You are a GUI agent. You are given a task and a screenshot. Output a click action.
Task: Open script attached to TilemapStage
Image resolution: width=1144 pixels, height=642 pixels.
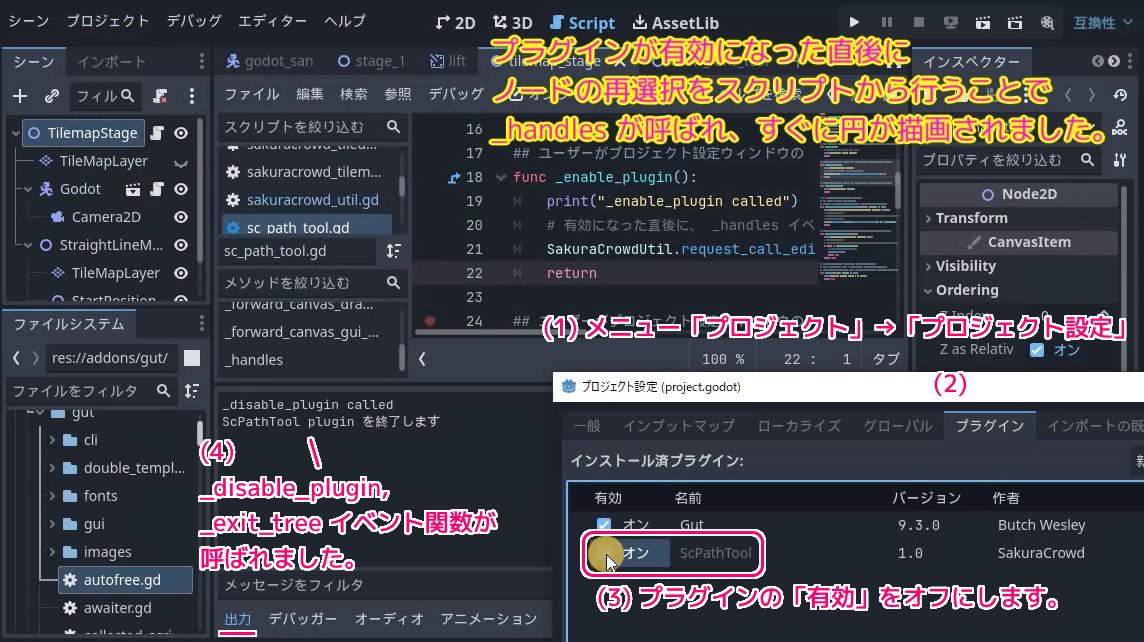click(x=157, y=133)
